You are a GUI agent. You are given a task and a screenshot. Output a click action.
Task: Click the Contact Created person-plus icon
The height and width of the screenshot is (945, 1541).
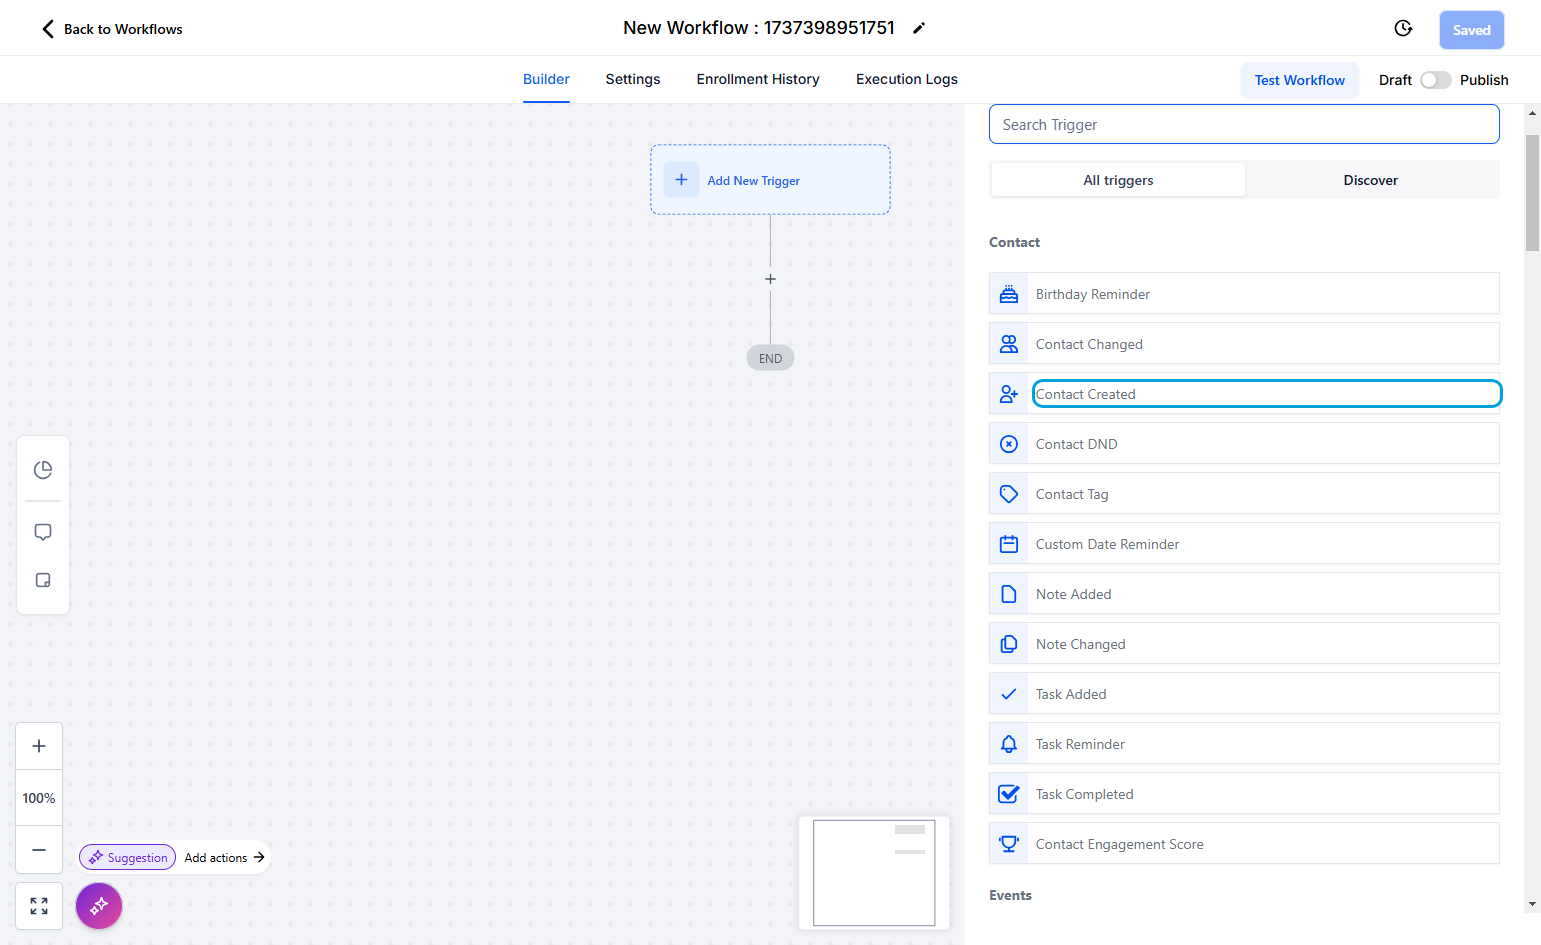point(1009,394)
